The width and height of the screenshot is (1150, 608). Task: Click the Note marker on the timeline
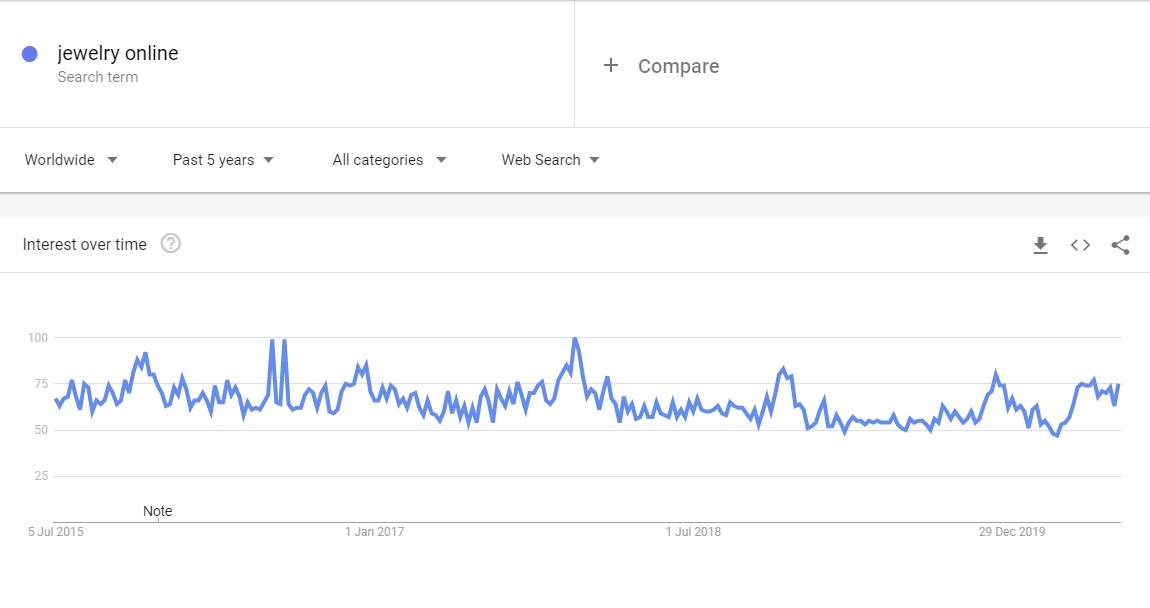(x=158, y=511)
